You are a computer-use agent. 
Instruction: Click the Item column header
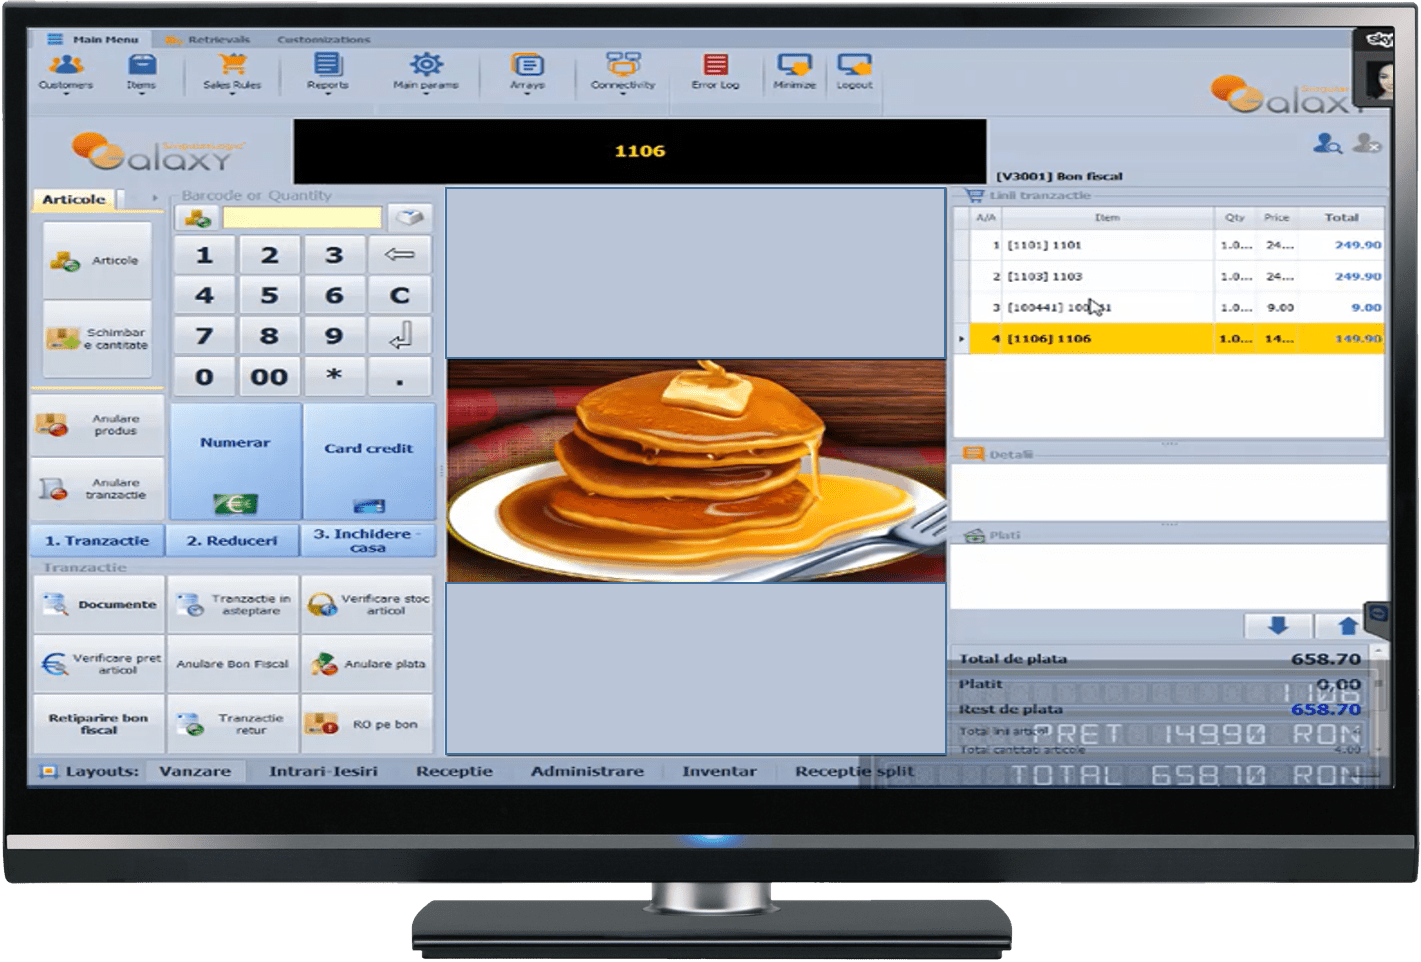point(1106,217)
